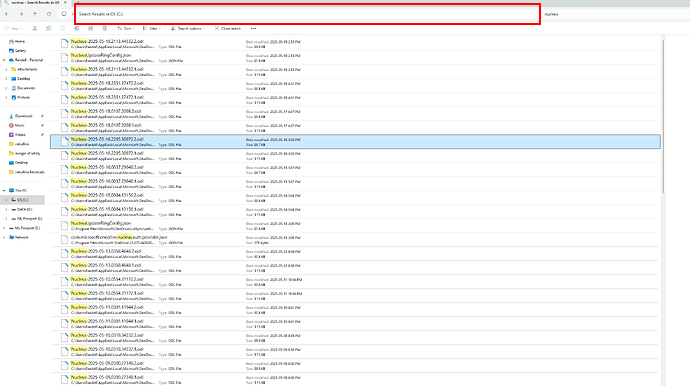Add a new File Explorer tab
690x386 pixels.
(78, 3)
